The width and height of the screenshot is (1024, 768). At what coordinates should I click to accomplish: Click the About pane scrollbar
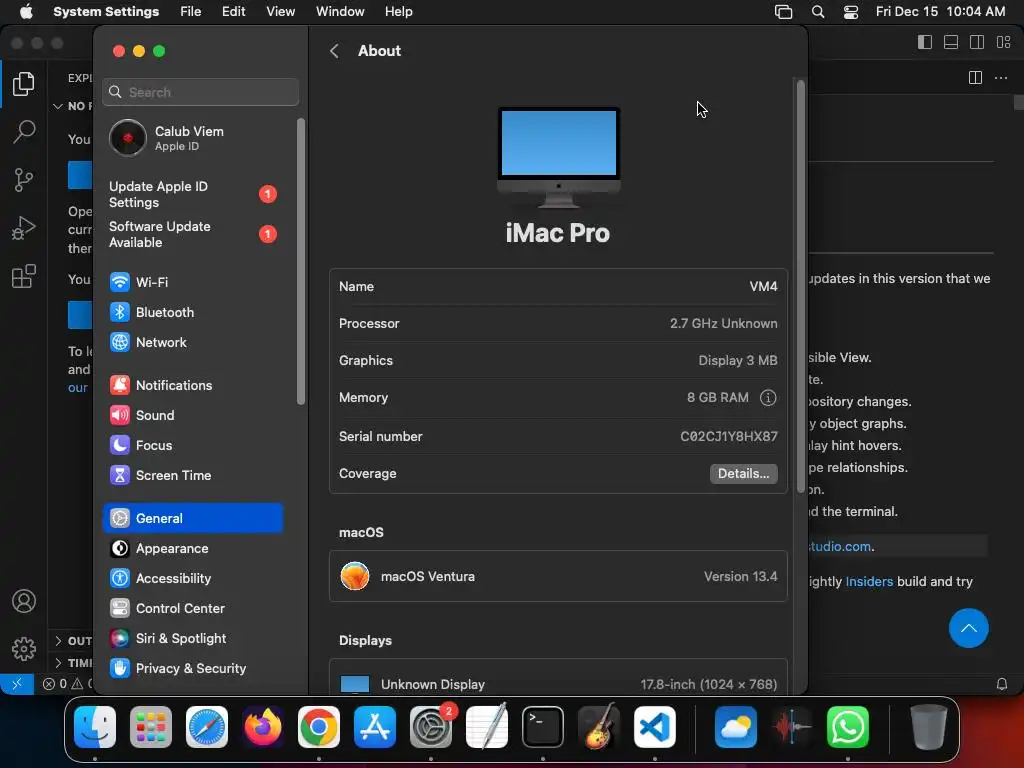[x=801, y=287]
